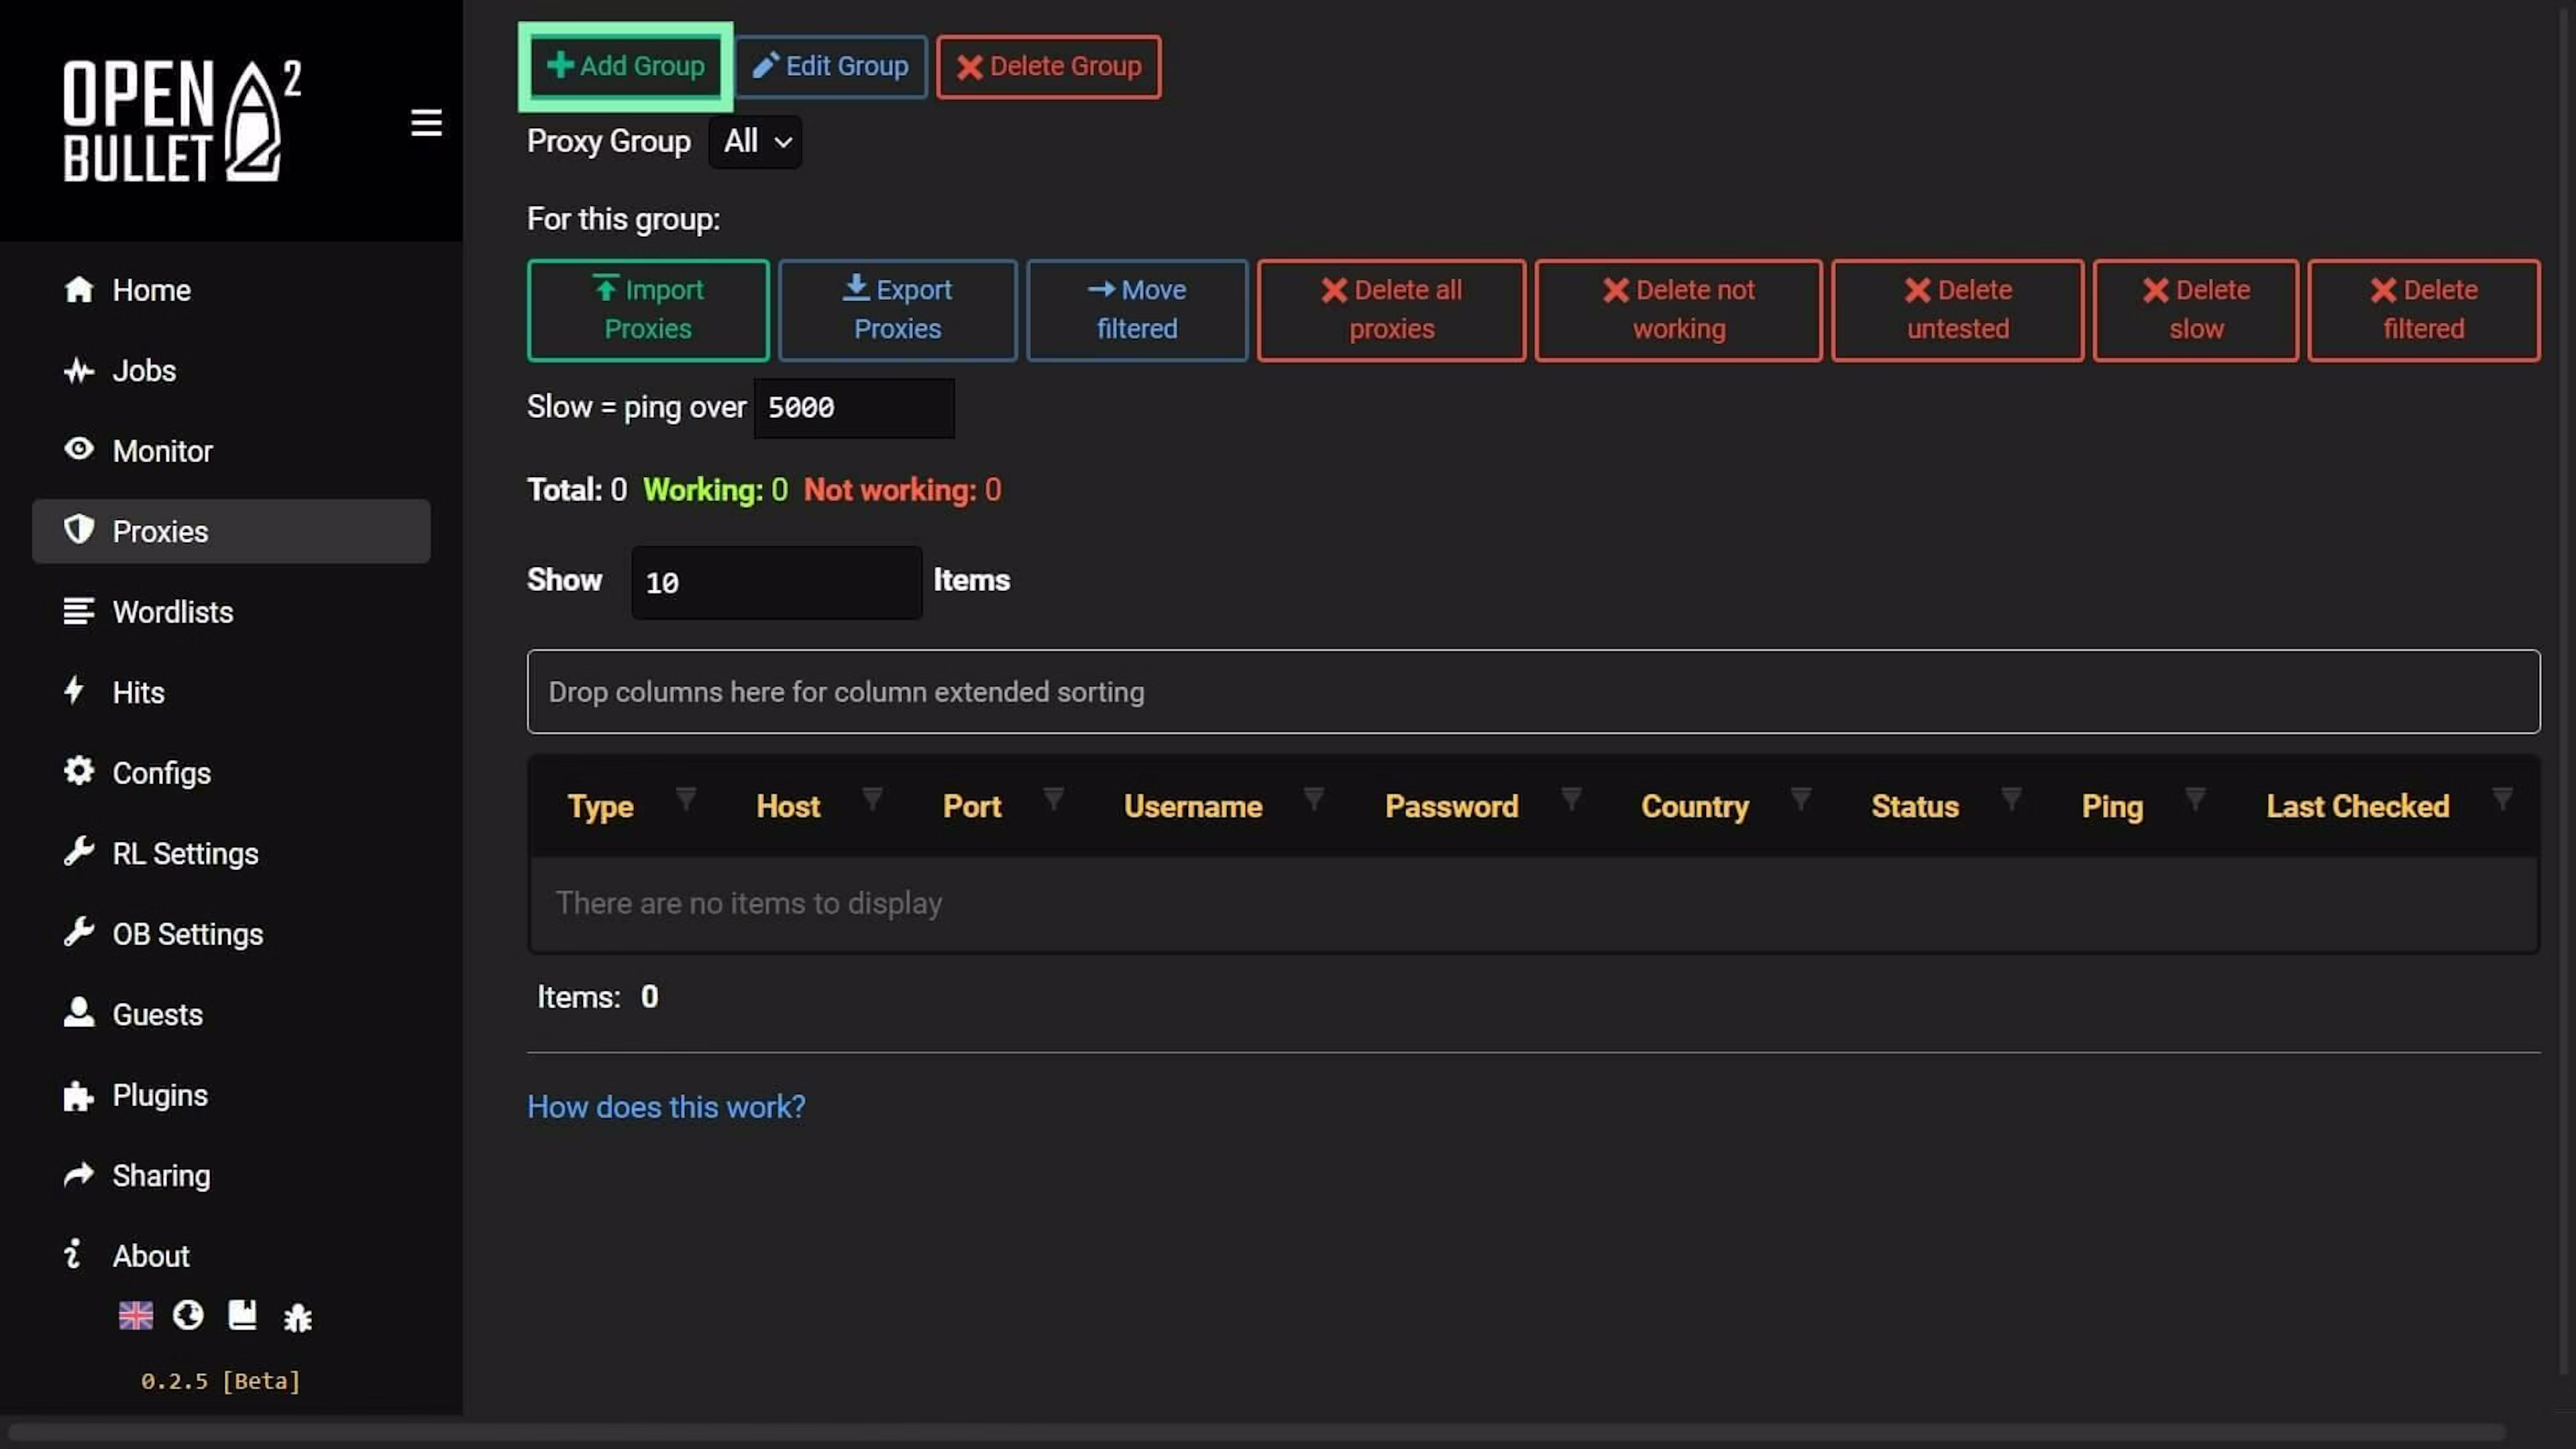Open RL Settings
The image size is (2576, 1449).
pos(231,853)
